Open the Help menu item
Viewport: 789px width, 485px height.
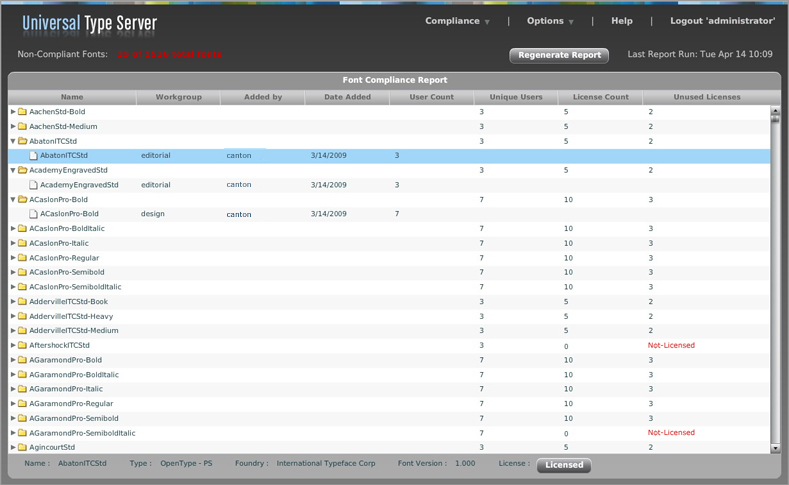tap(622, 21)
